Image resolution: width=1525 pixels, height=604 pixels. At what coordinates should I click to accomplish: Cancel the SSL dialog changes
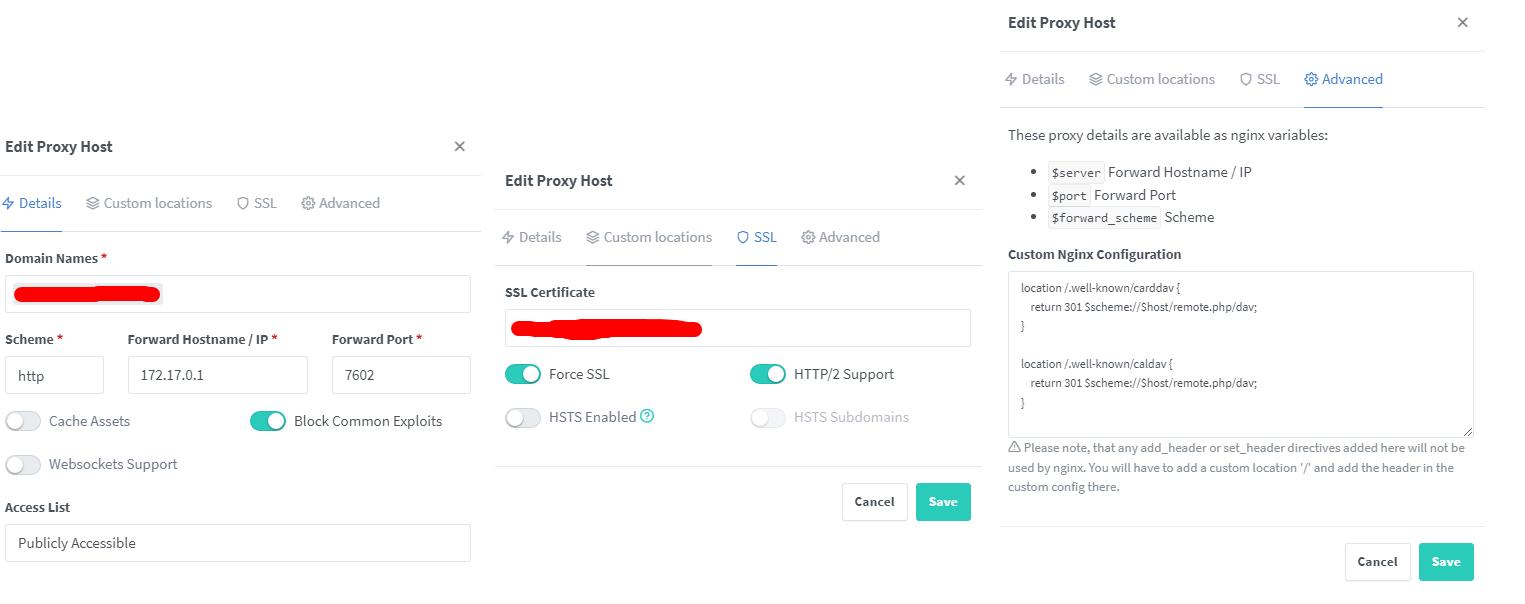tap(874, 501)
